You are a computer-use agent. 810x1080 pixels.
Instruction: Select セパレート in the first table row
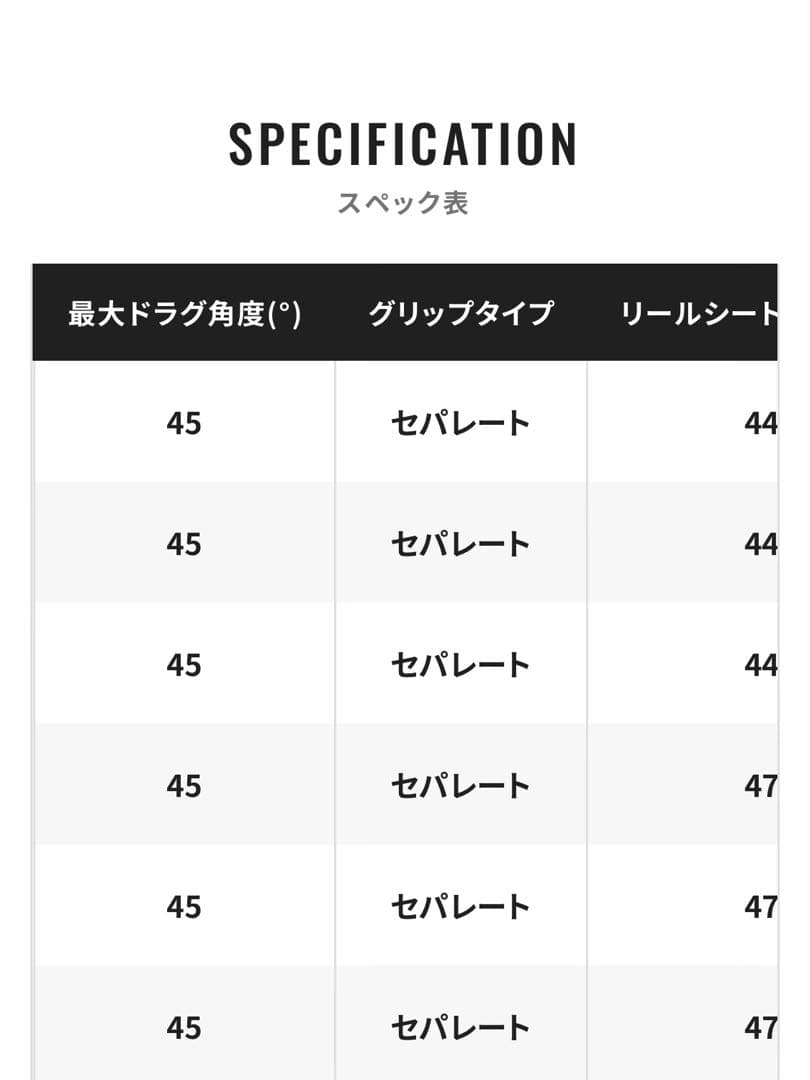pyautogui.click(x=460, y=423)
